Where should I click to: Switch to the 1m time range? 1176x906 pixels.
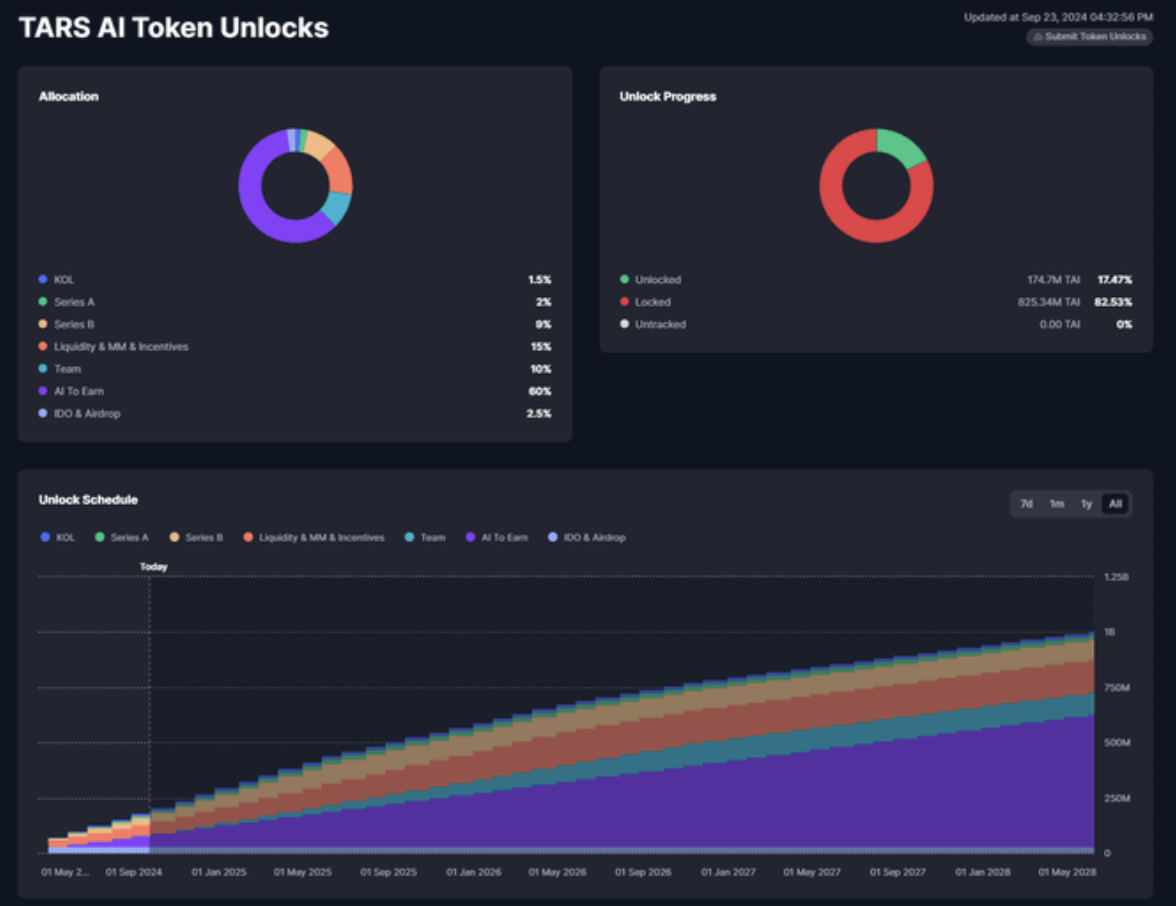[x=1056, y=504]
